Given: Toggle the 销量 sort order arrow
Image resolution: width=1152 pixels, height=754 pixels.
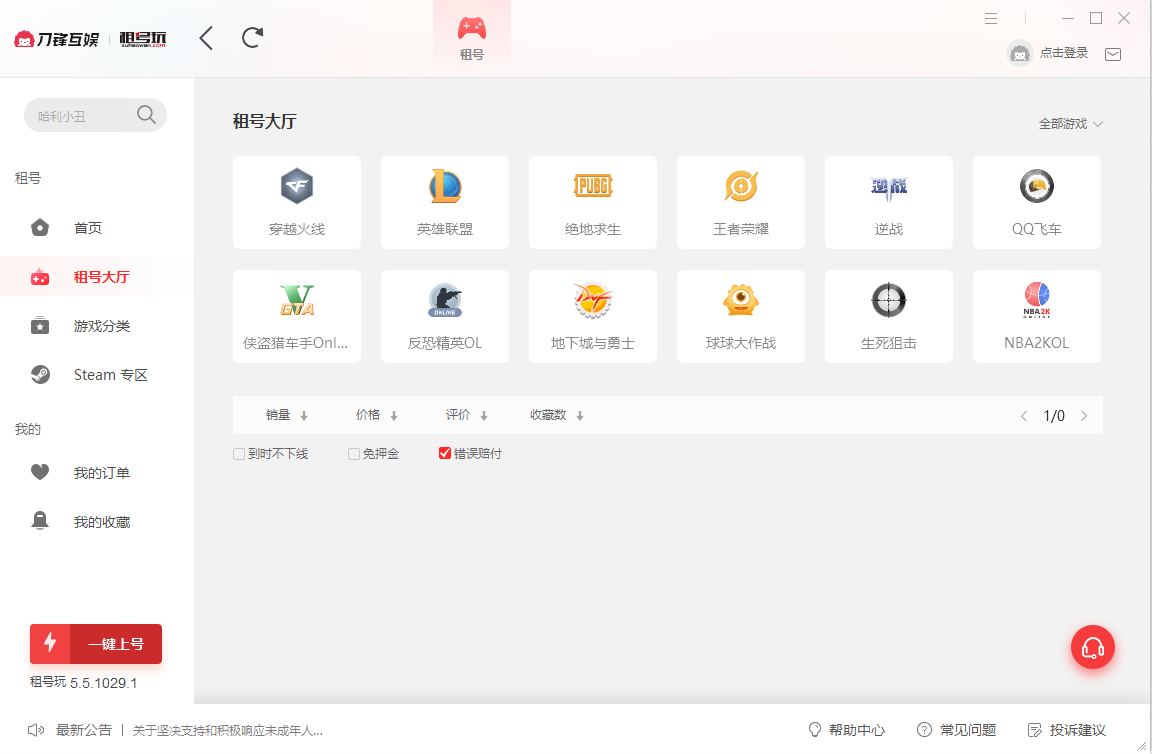Looking at the screenshot, I should tap(303, 414).
